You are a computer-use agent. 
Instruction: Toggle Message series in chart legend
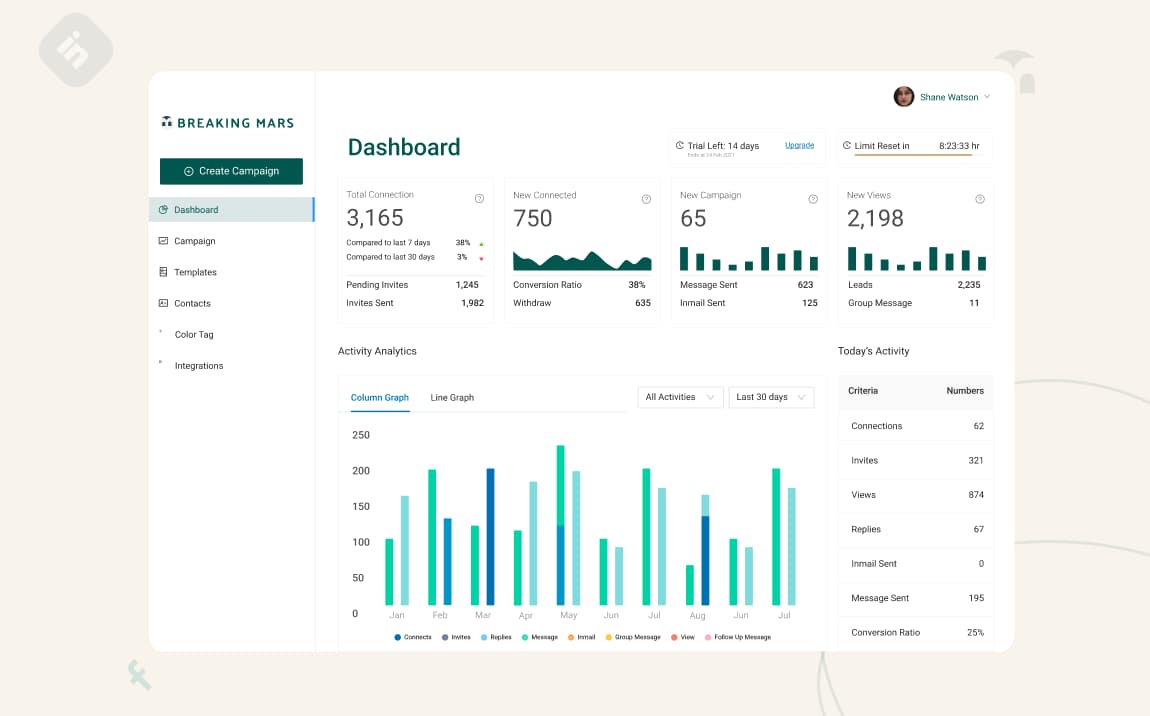point(540,637)
